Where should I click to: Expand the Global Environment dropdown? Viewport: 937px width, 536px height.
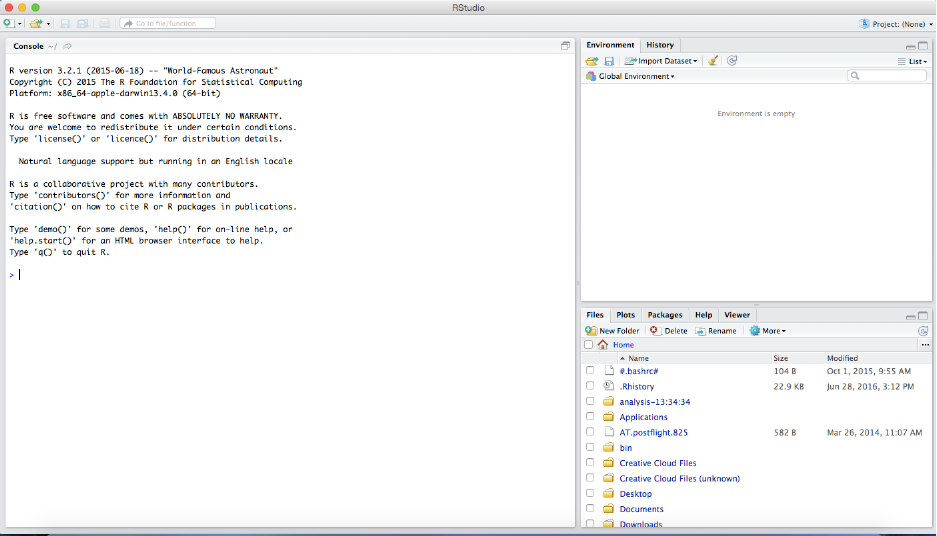(x=636, y=76)
